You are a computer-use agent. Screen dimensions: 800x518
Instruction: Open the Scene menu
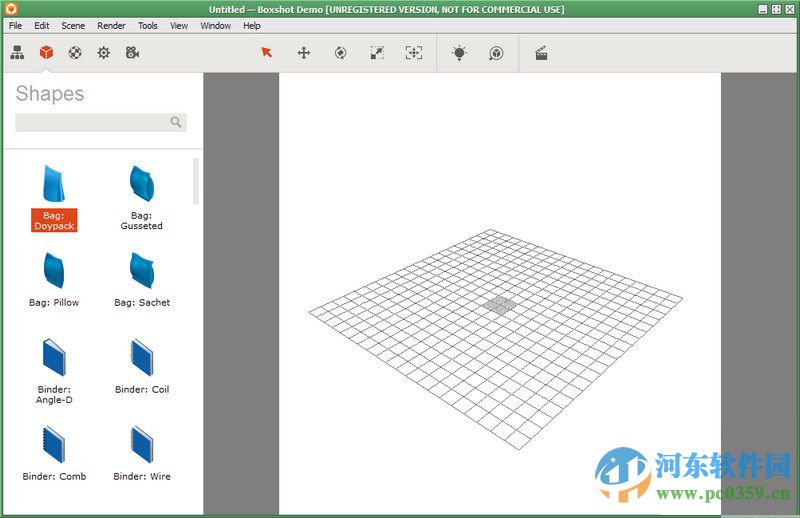73,26
